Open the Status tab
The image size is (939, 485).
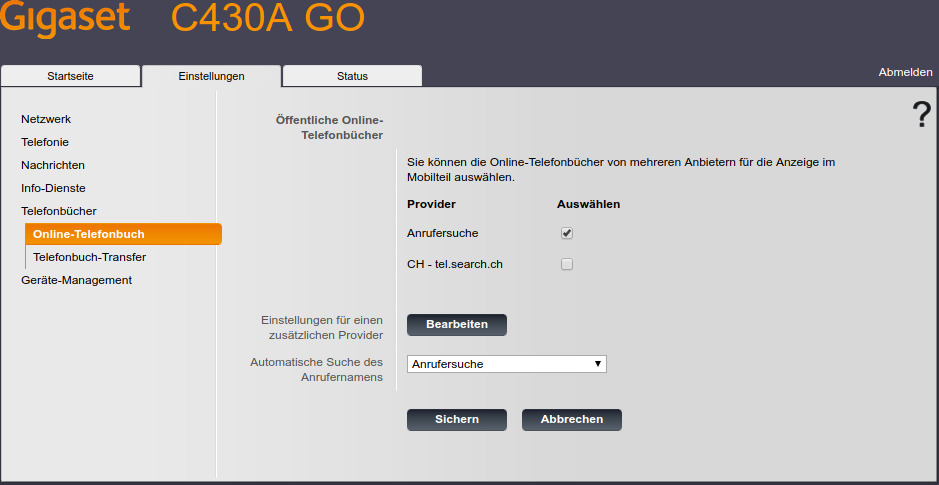352,76
